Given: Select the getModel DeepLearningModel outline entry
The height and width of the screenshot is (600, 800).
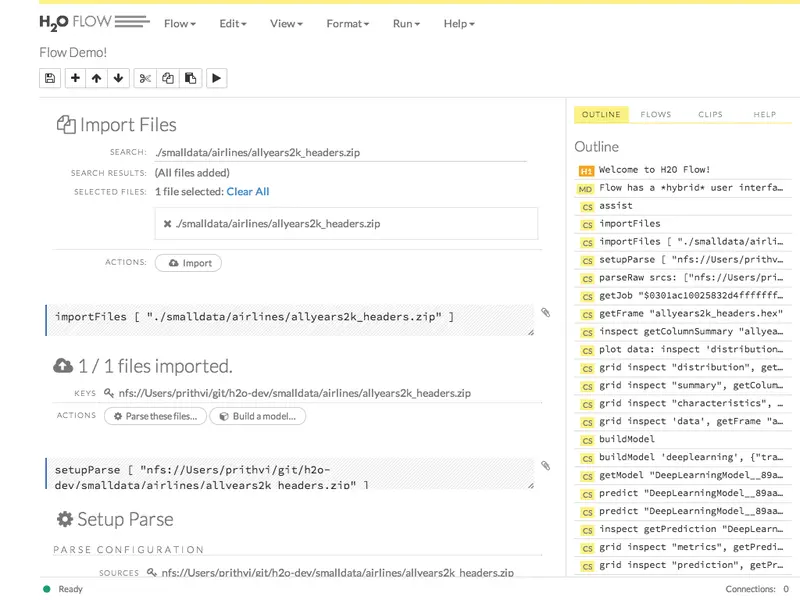Looking at the screenshot, I should point(685,476).
